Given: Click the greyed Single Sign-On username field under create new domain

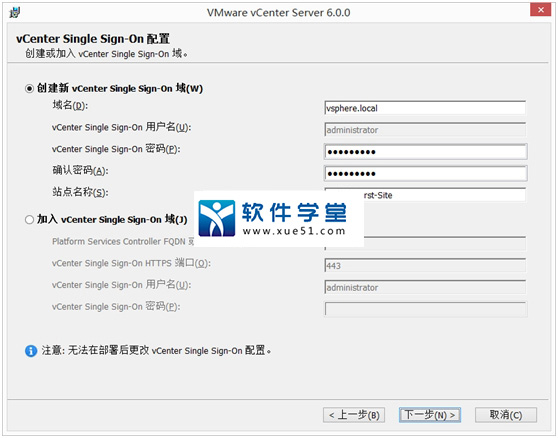Looking at the screenshot, I should 425,130.
